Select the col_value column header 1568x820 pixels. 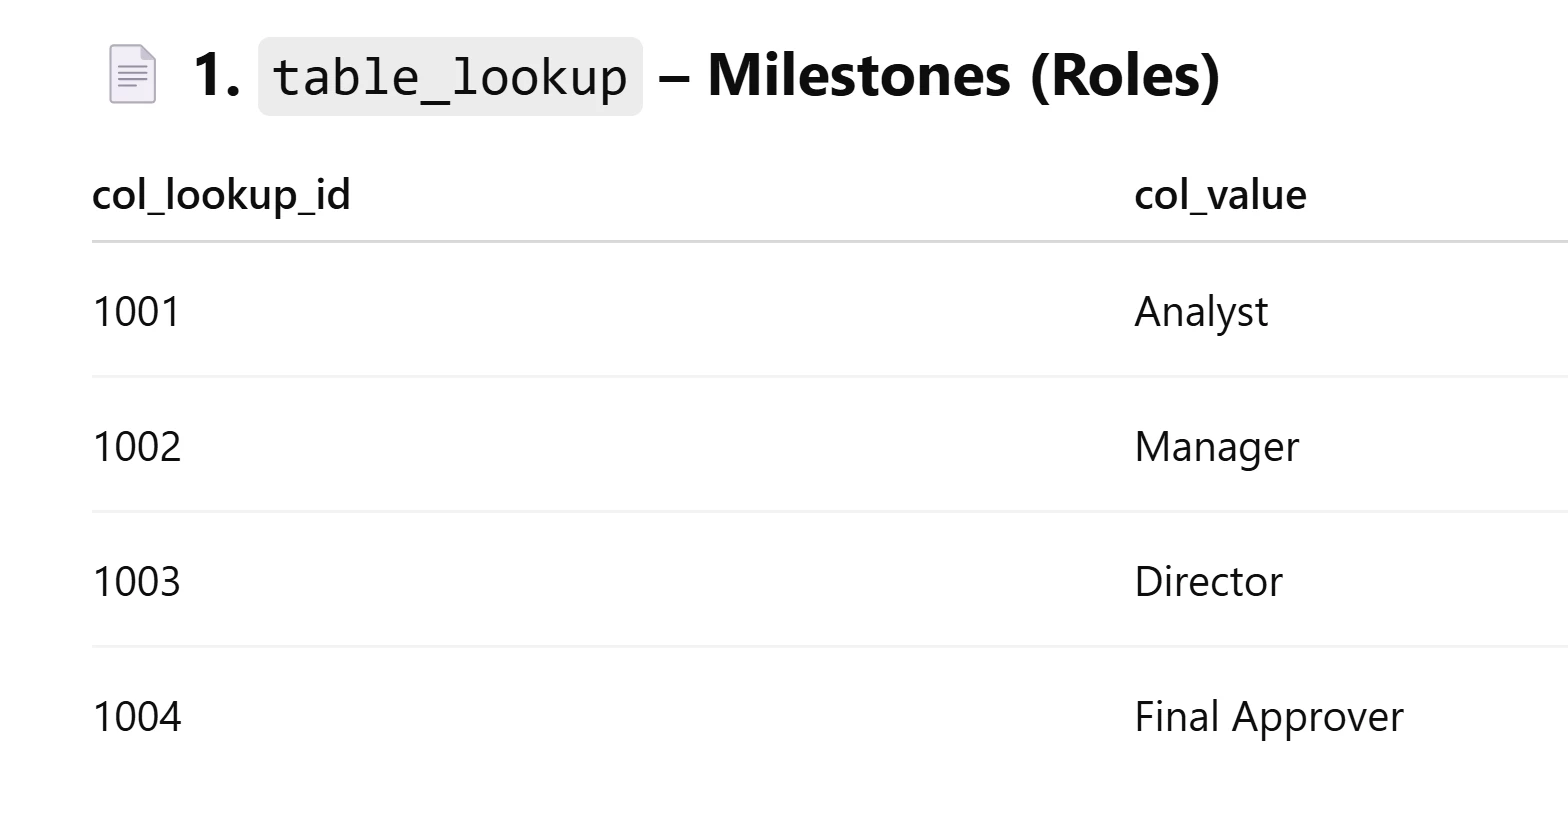1220,194
